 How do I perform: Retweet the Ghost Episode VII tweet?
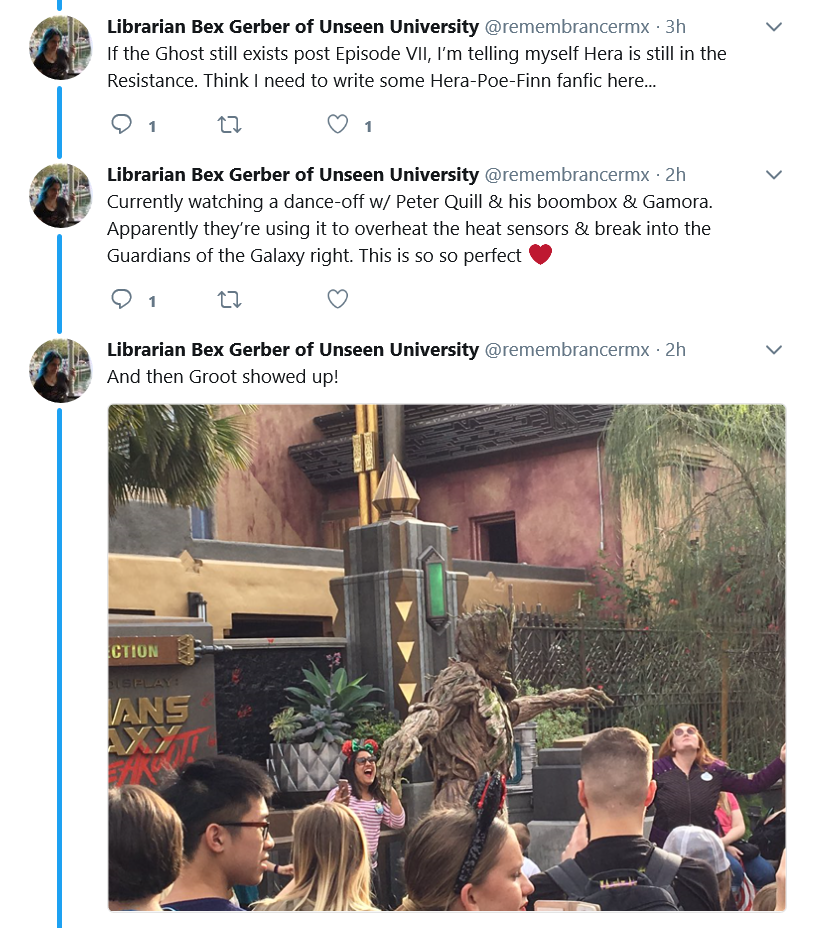pyautogui.click(x=229, y=124)
